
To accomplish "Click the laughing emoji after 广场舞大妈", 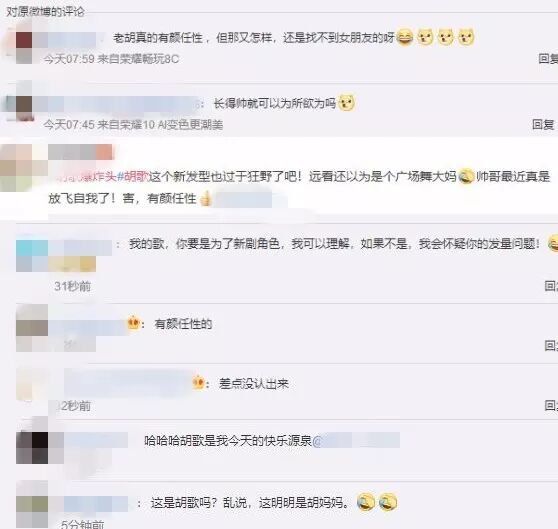I will click(466, 176).
